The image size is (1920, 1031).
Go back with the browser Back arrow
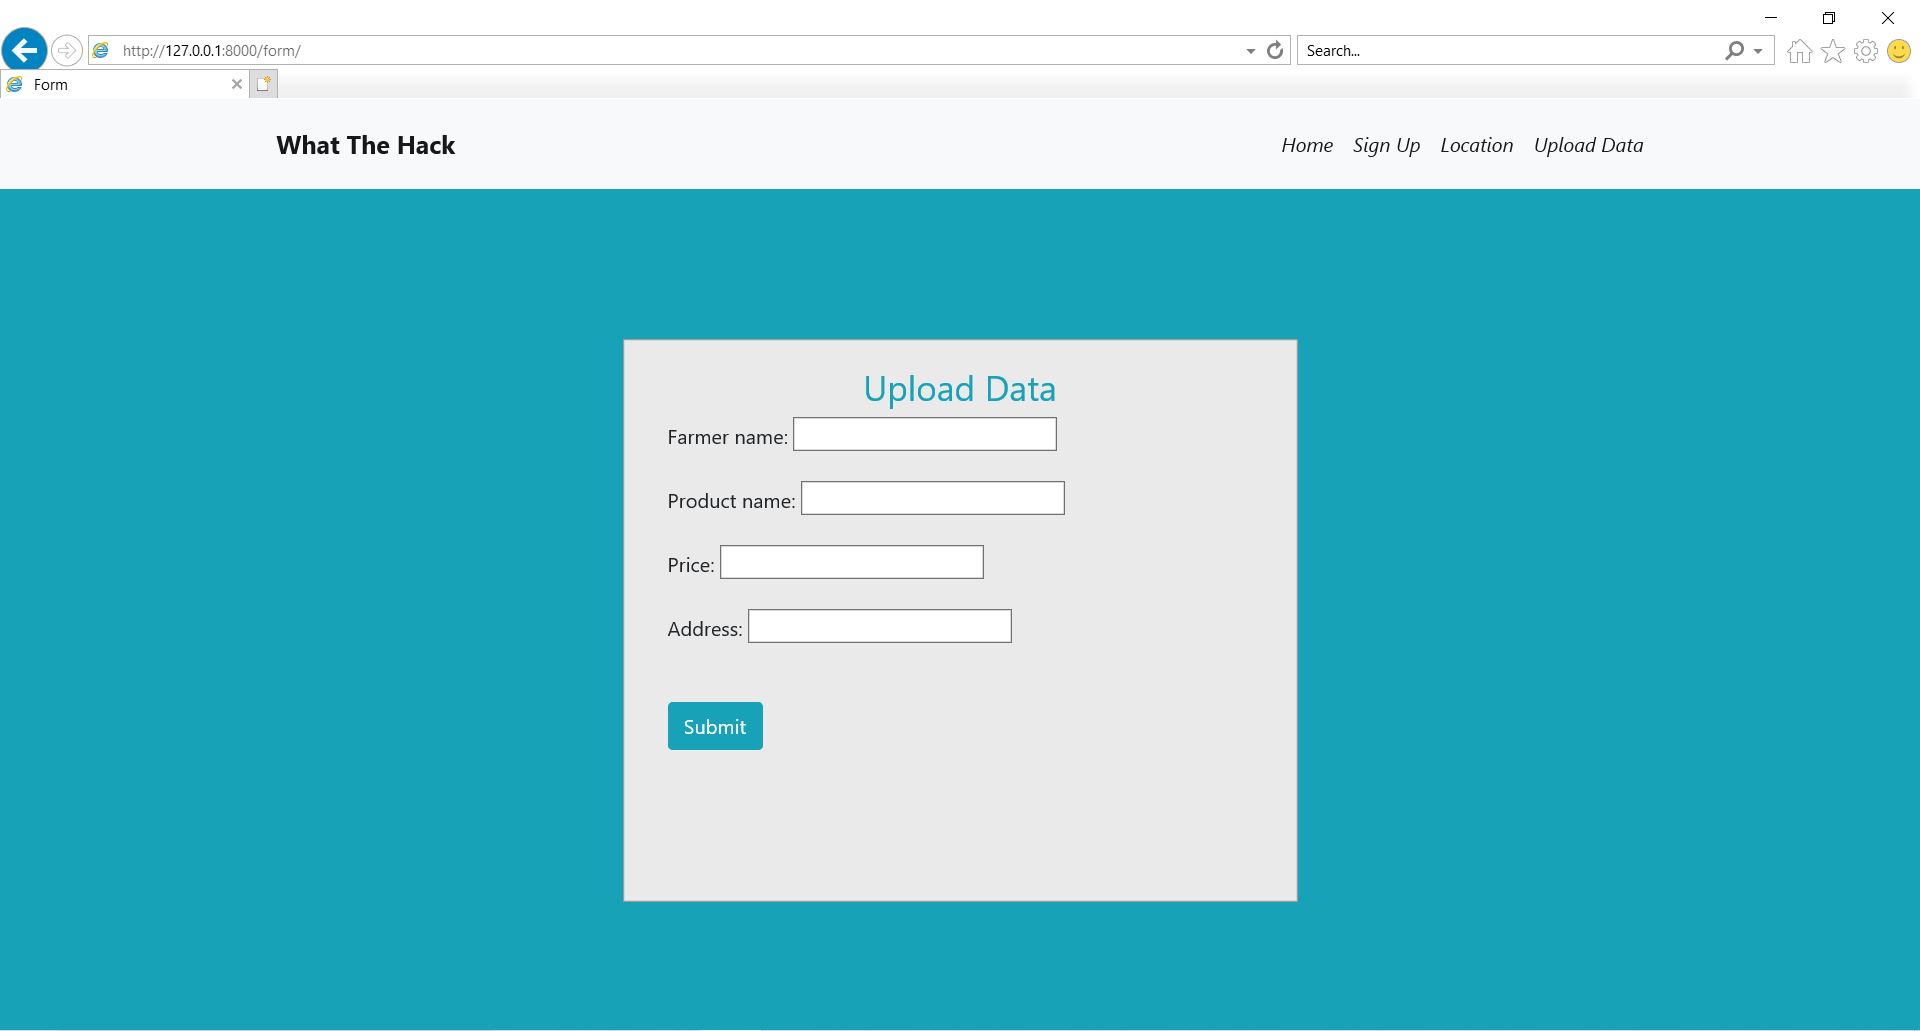25,50
